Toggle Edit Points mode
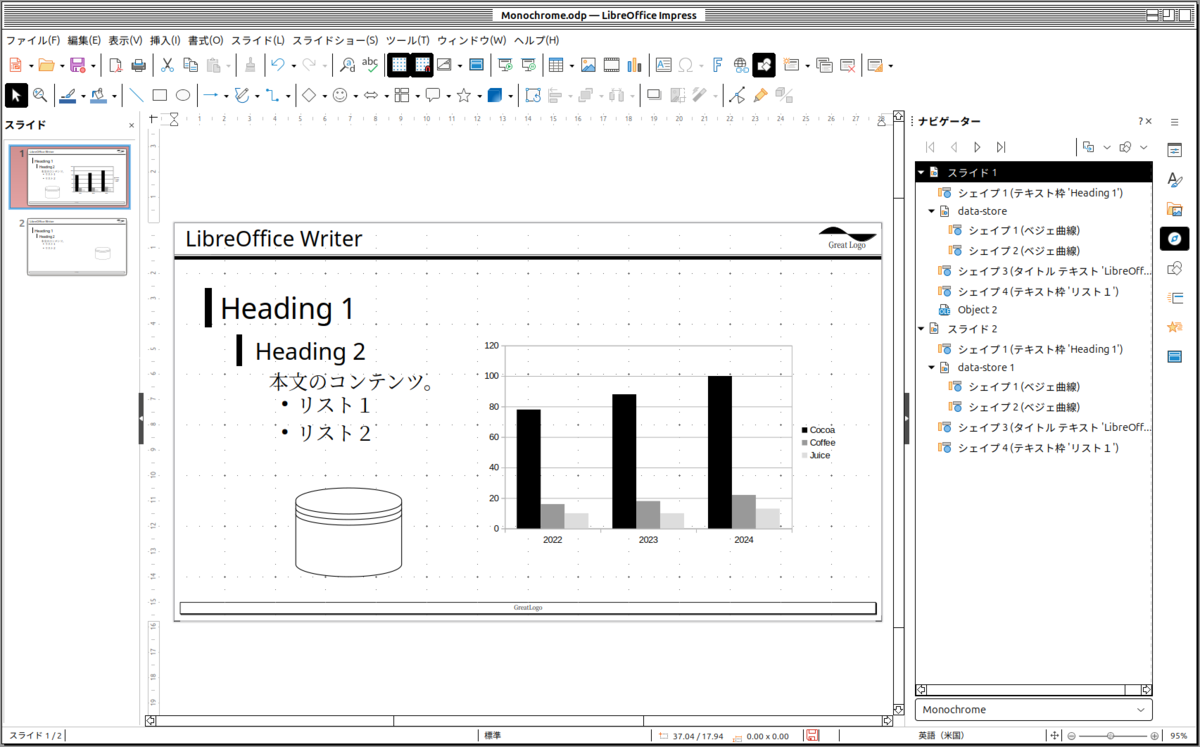This screenshot has height=747, width=1200. tap(737, 95)
